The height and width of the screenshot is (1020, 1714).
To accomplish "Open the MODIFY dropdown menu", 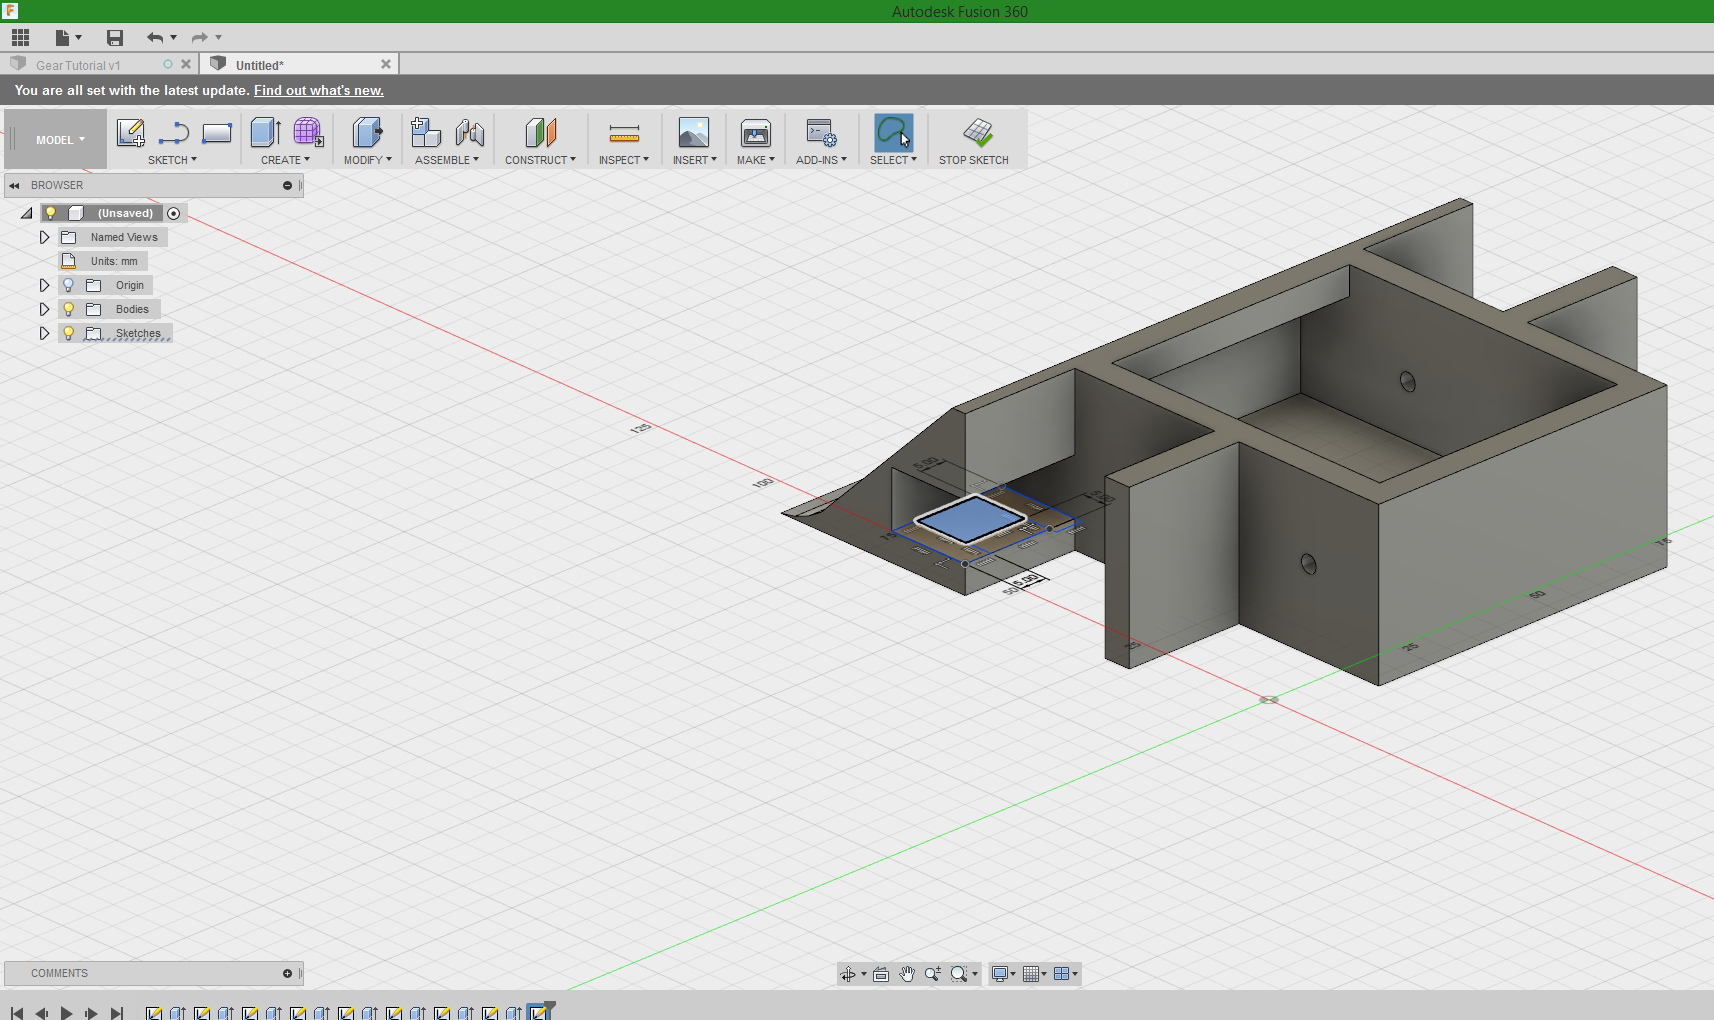I will click(367, 159).
